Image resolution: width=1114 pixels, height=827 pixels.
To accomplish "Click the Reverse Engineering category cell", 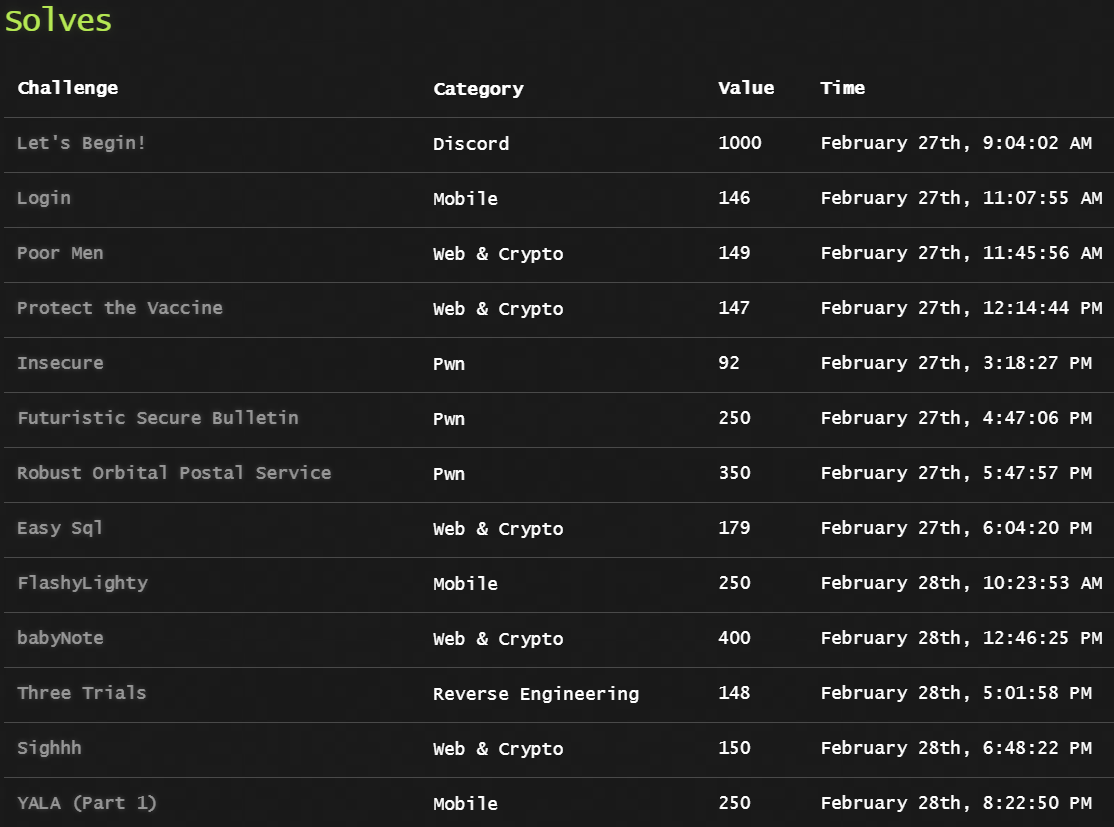I will coord(535,694).
